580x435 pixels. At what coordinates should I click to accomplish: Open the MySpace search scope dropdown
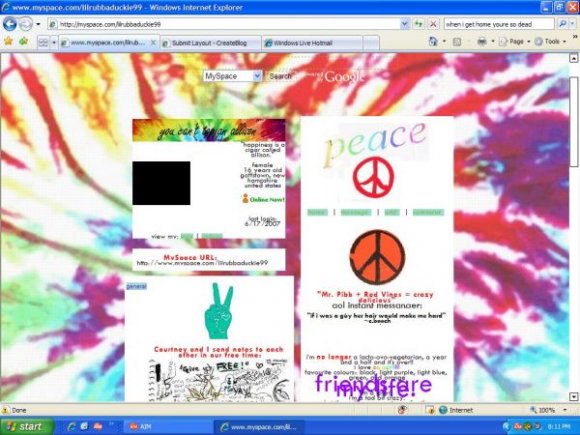[x=232, y=76]
